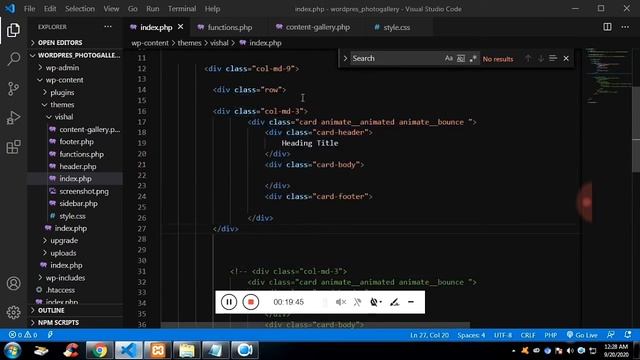
Task: Select the recorder annotation pen tool
Action: (x=394, y=302)
